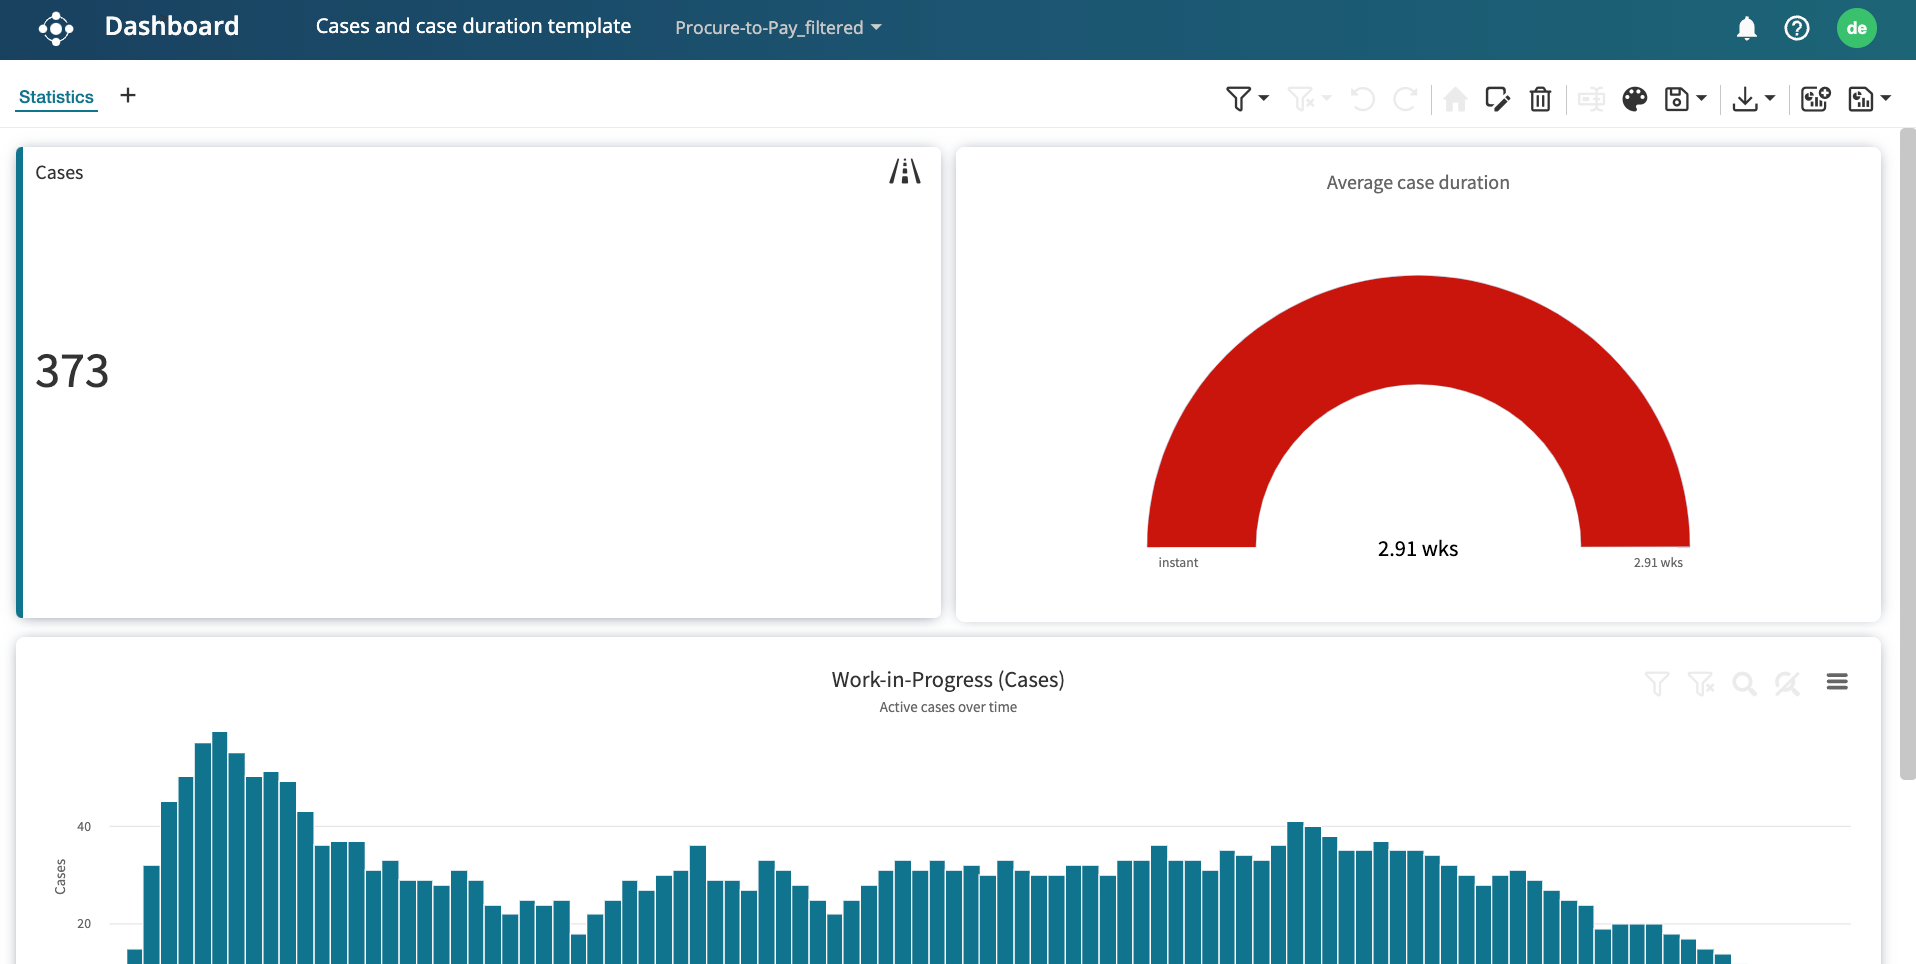Click the page vertical scrollbar
Viewport: 1916px width, 964px height.
coord(1907,453)
